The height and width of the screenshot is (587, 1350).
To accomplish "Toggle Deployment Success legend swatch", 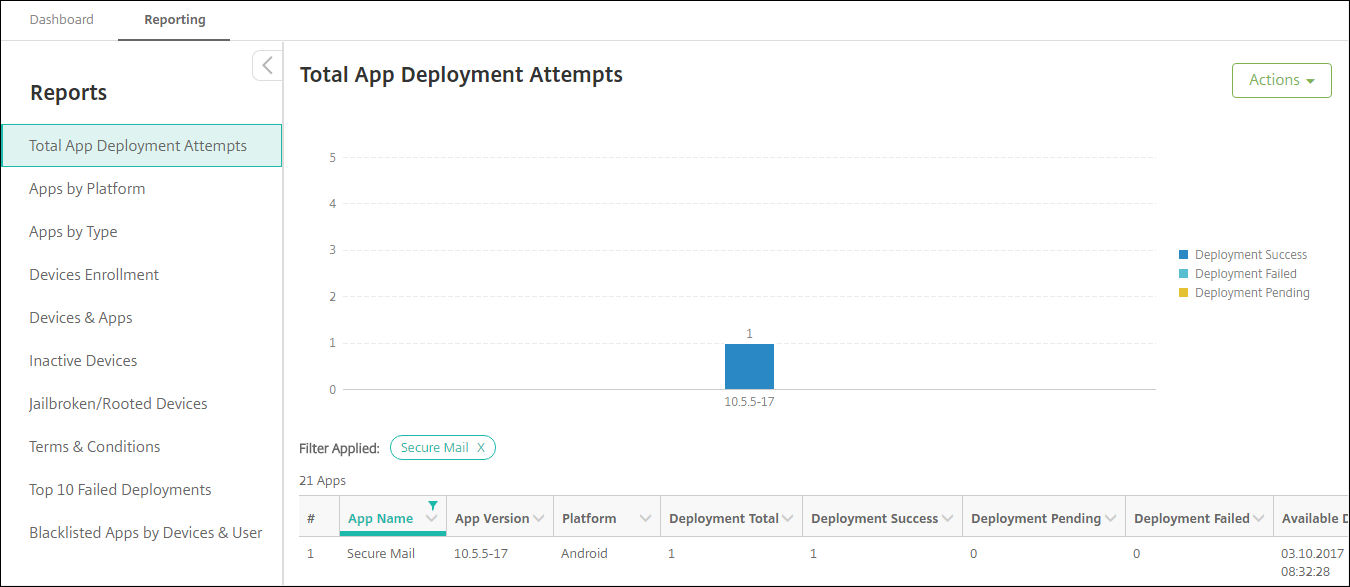I will coord(1184,255).
